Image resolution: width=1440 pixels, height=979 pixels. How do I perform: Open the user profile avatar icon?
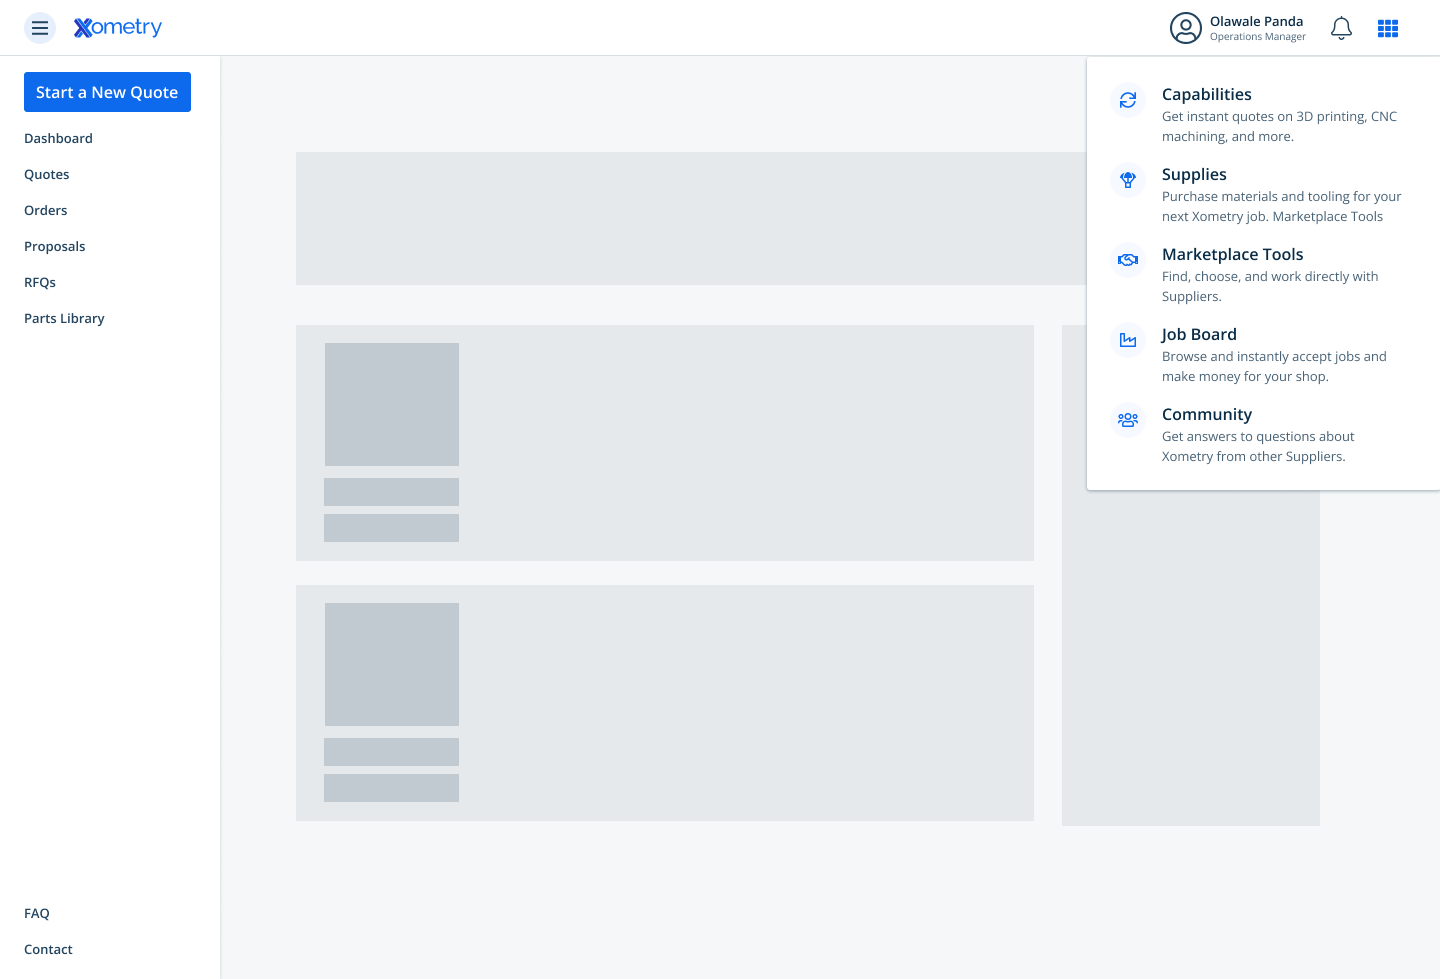[1186, 28]
